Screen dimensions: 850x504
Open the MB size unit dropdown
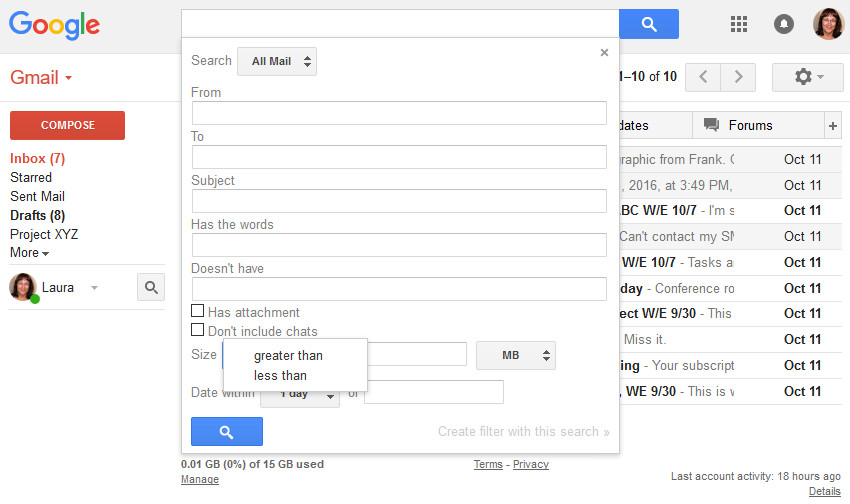(x=516, y=356)
